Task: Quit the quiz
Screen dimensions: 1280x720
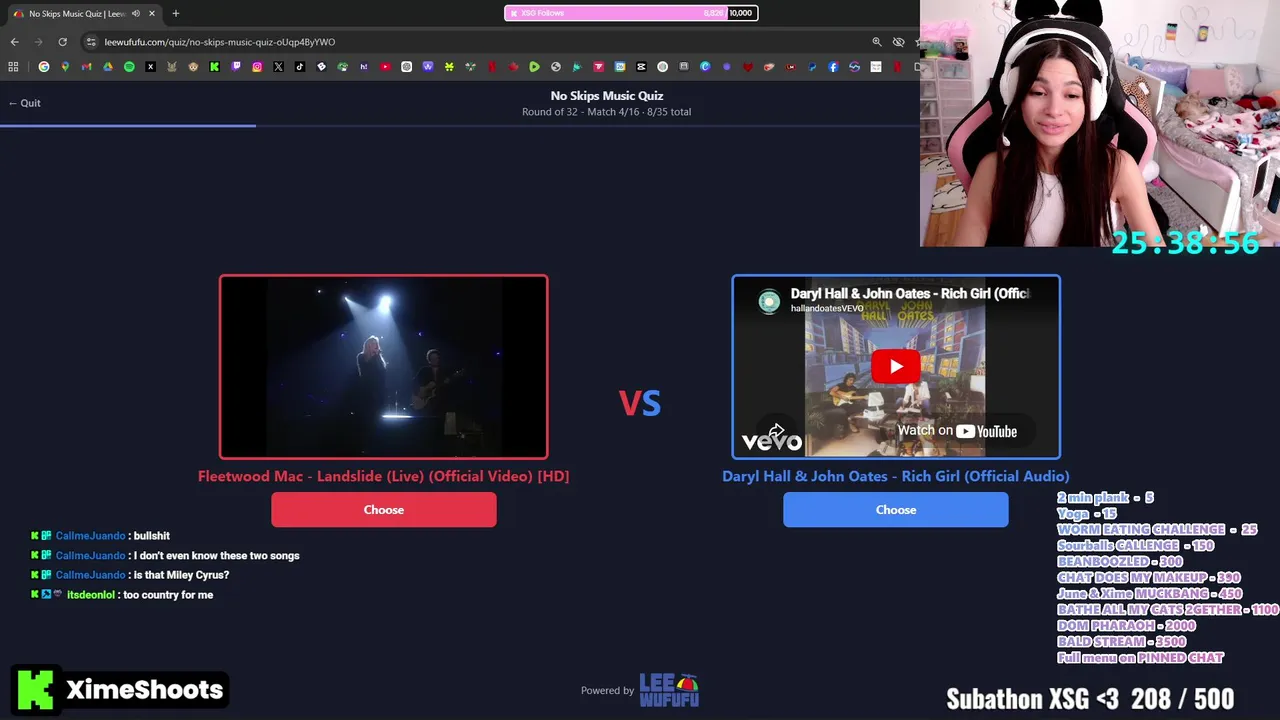Action: [24, 103]
